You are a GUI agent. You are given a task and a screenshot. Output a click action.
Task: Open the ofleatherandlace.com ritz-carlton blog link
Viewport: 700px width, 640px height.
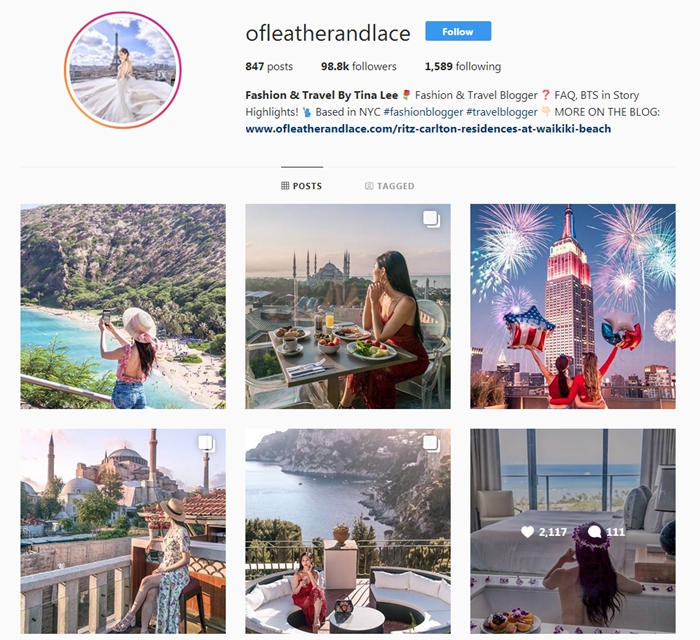pos(428,129)
